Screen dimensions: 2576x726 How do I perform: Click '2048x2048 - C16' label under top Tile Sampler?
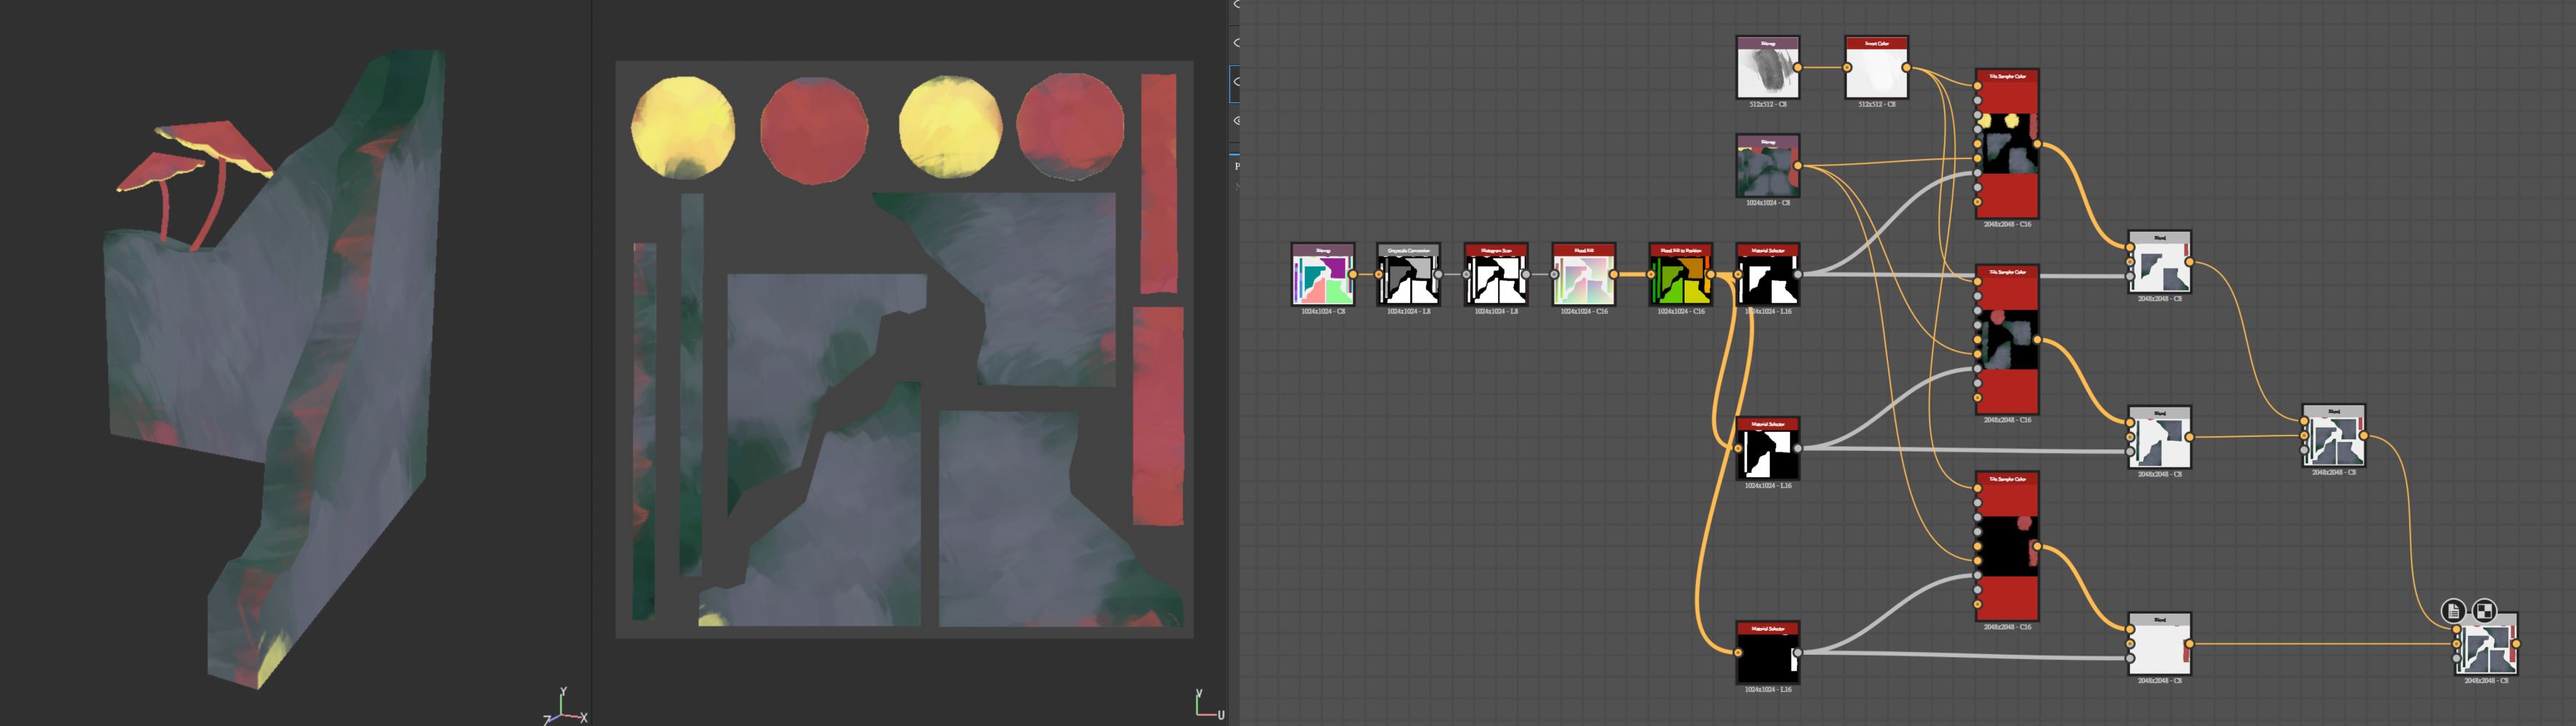point(2007,224)
